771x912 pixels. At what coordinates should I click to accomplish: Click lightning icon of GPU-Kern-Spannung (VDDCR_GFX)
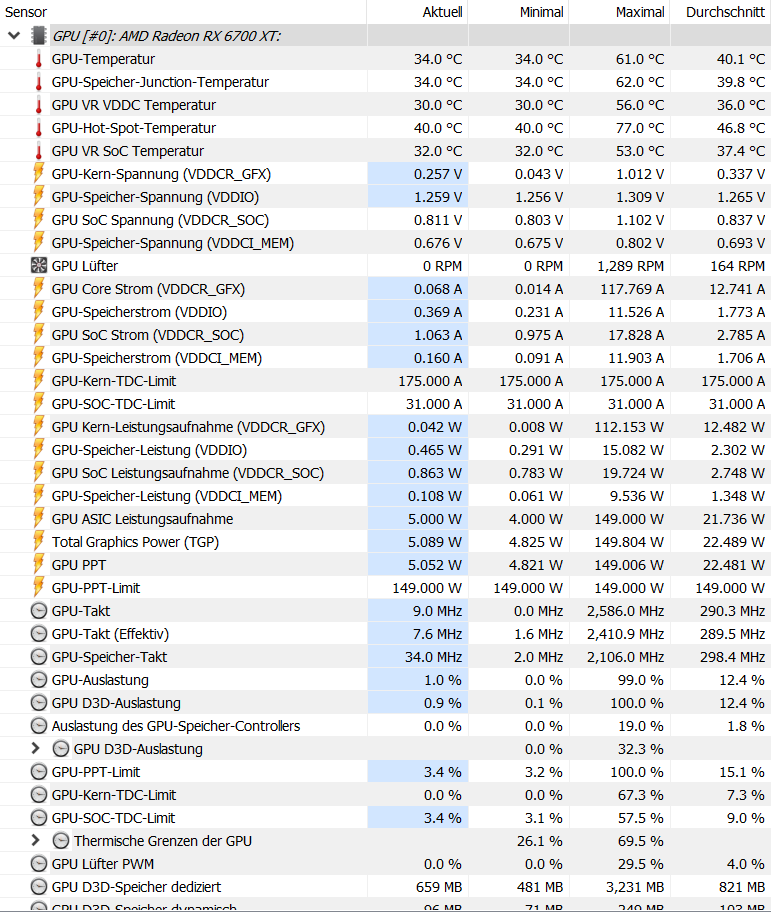[38, 174]
